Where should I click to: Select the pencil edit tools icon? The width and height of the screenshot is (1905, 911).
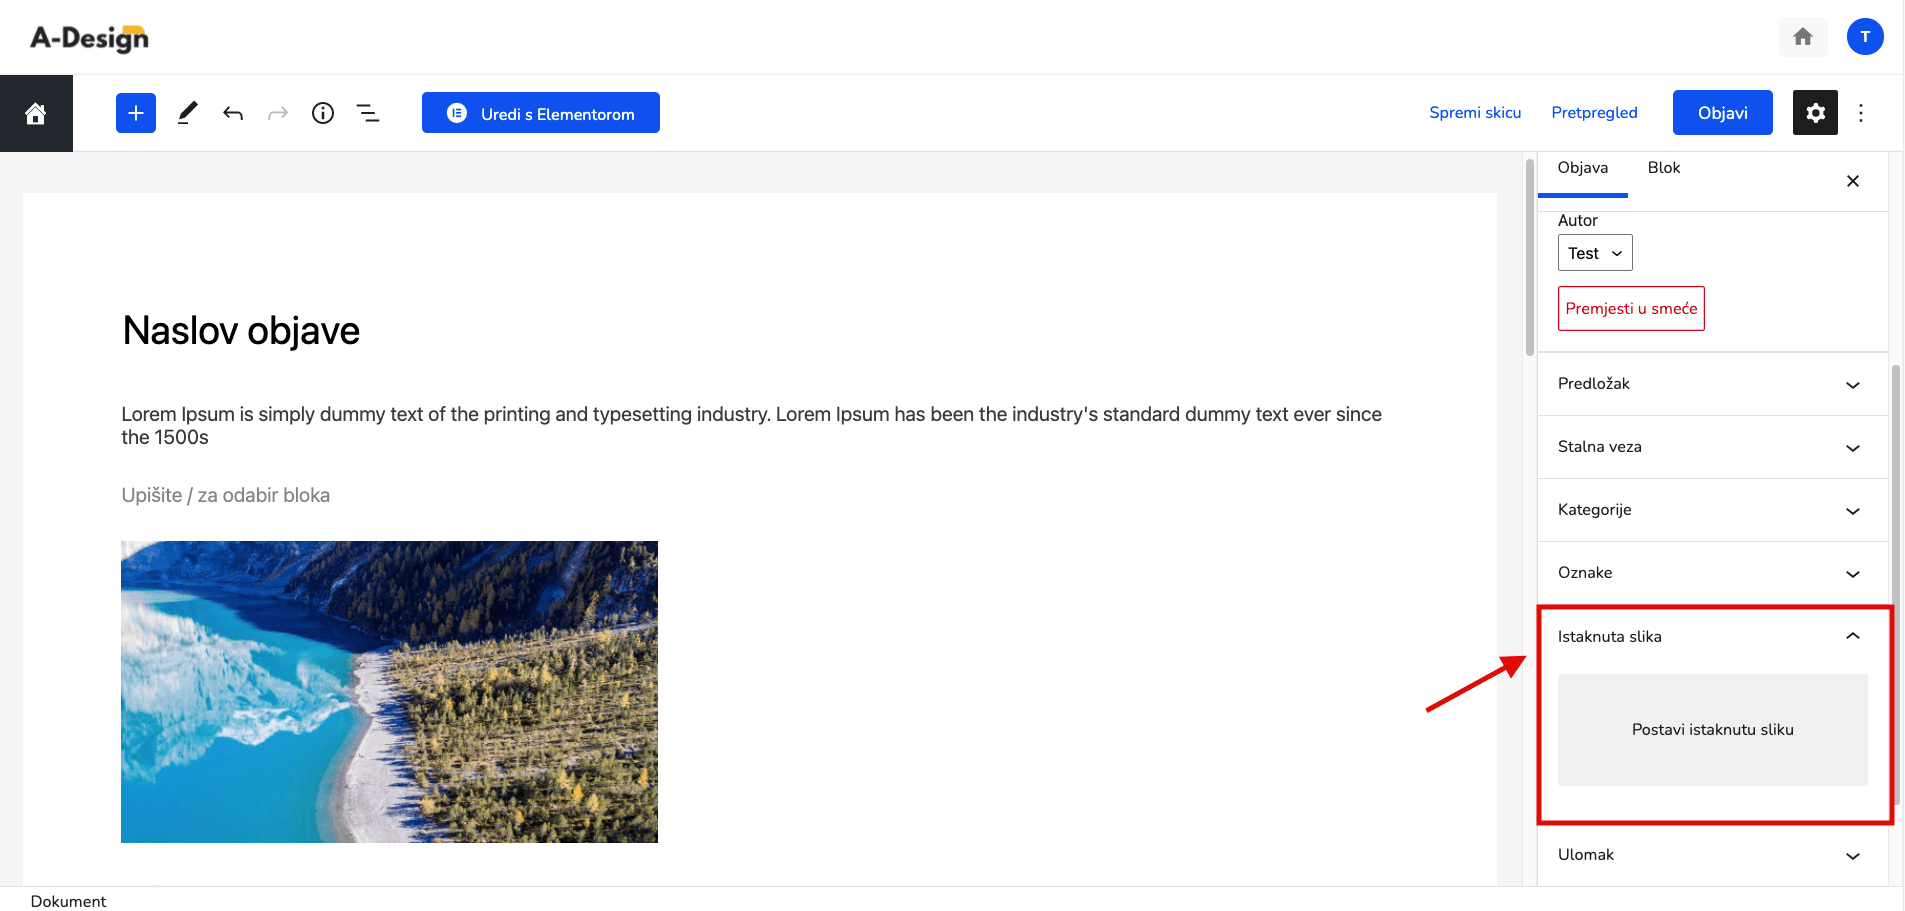click(187, 113)
